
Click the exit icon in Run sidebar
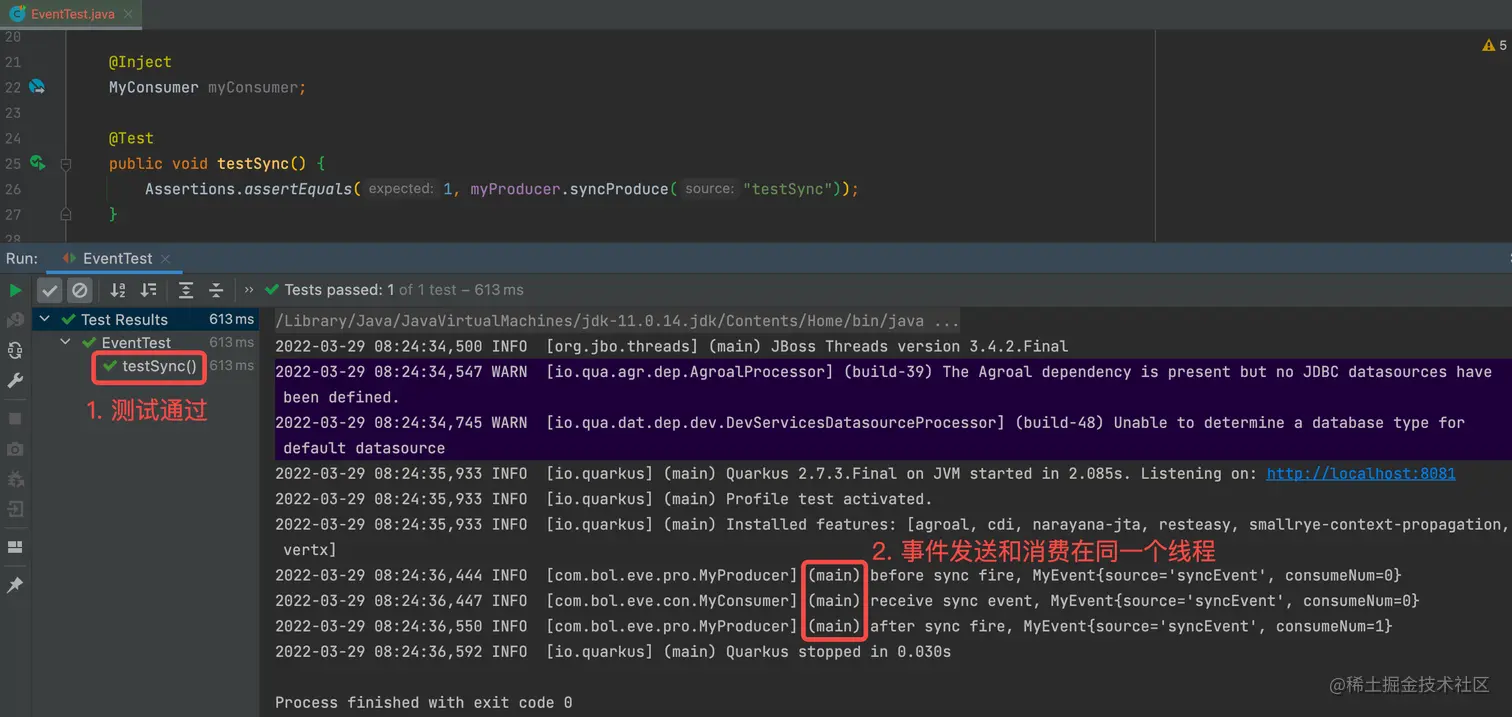[x=15, y=509]
